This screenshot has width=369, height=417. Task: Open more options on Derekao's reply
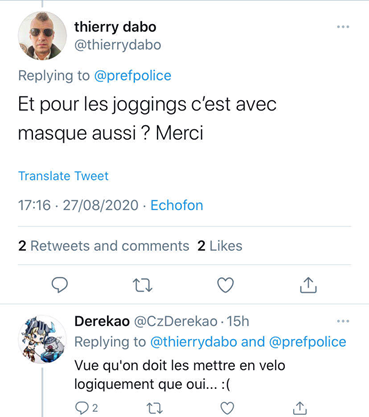tap(343, 321)
